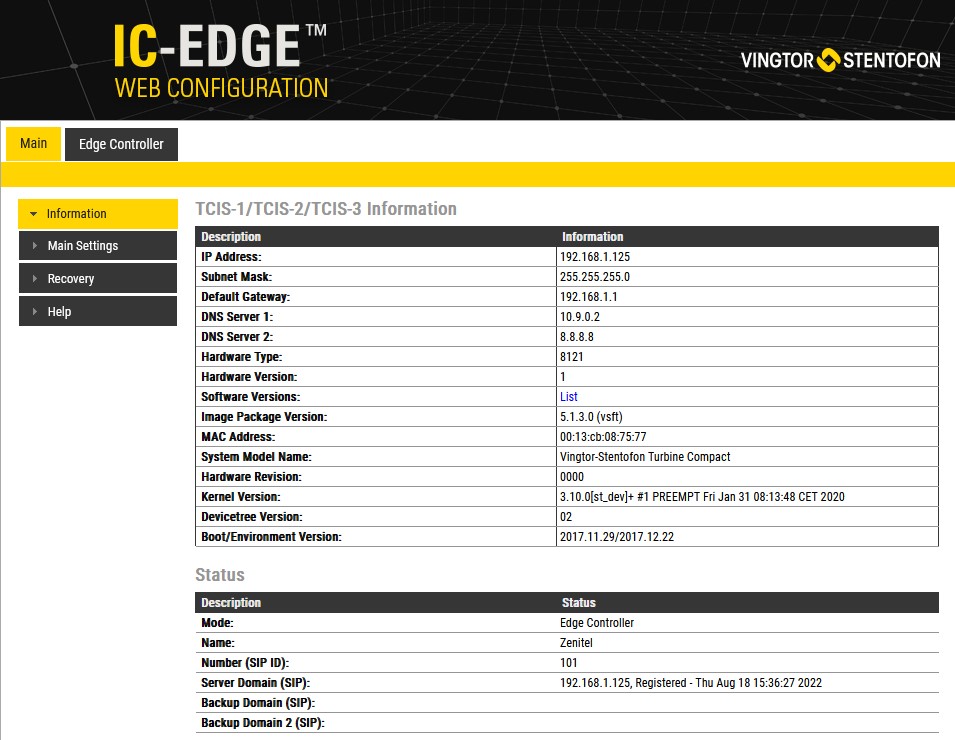The height and width of the screenshot is (740, 955).
Task: Select the hardware revision value 0000
Action: click(571, 477)
